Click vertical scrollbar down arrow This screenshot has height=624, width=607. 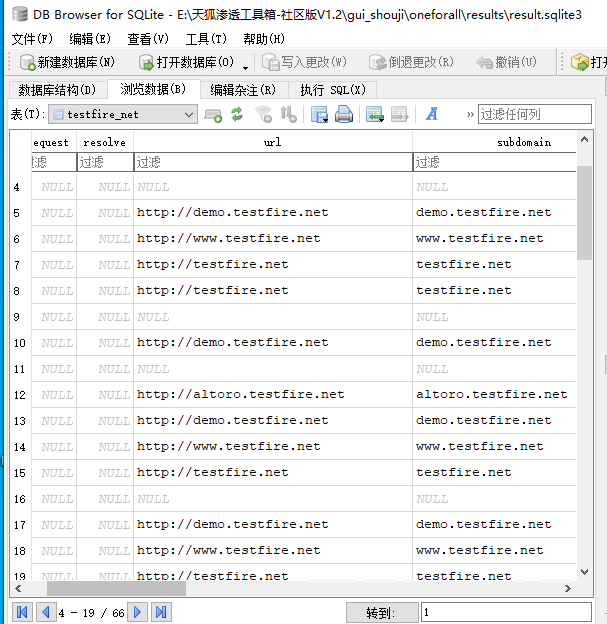pos(584,572)
